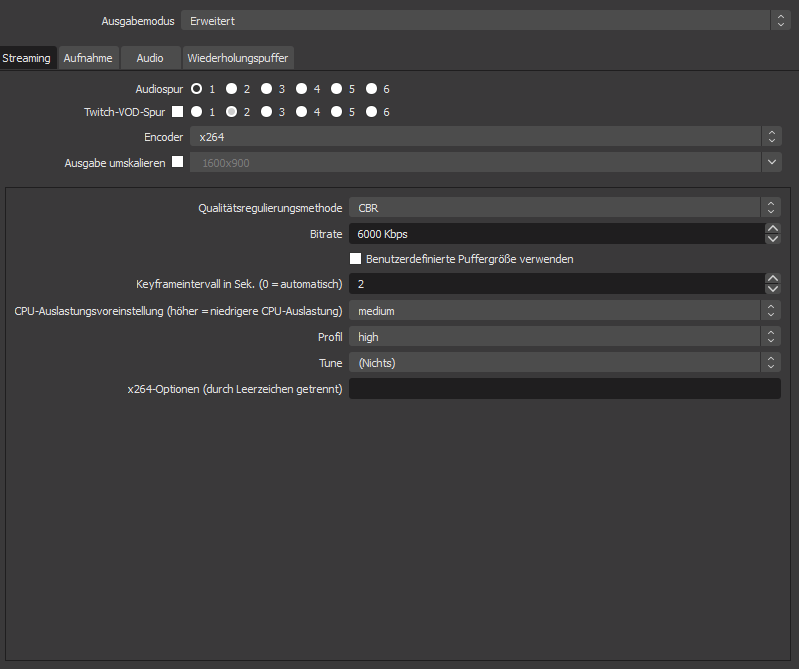Open the Ausgabemodus dropdown

(x=486, y=21)
